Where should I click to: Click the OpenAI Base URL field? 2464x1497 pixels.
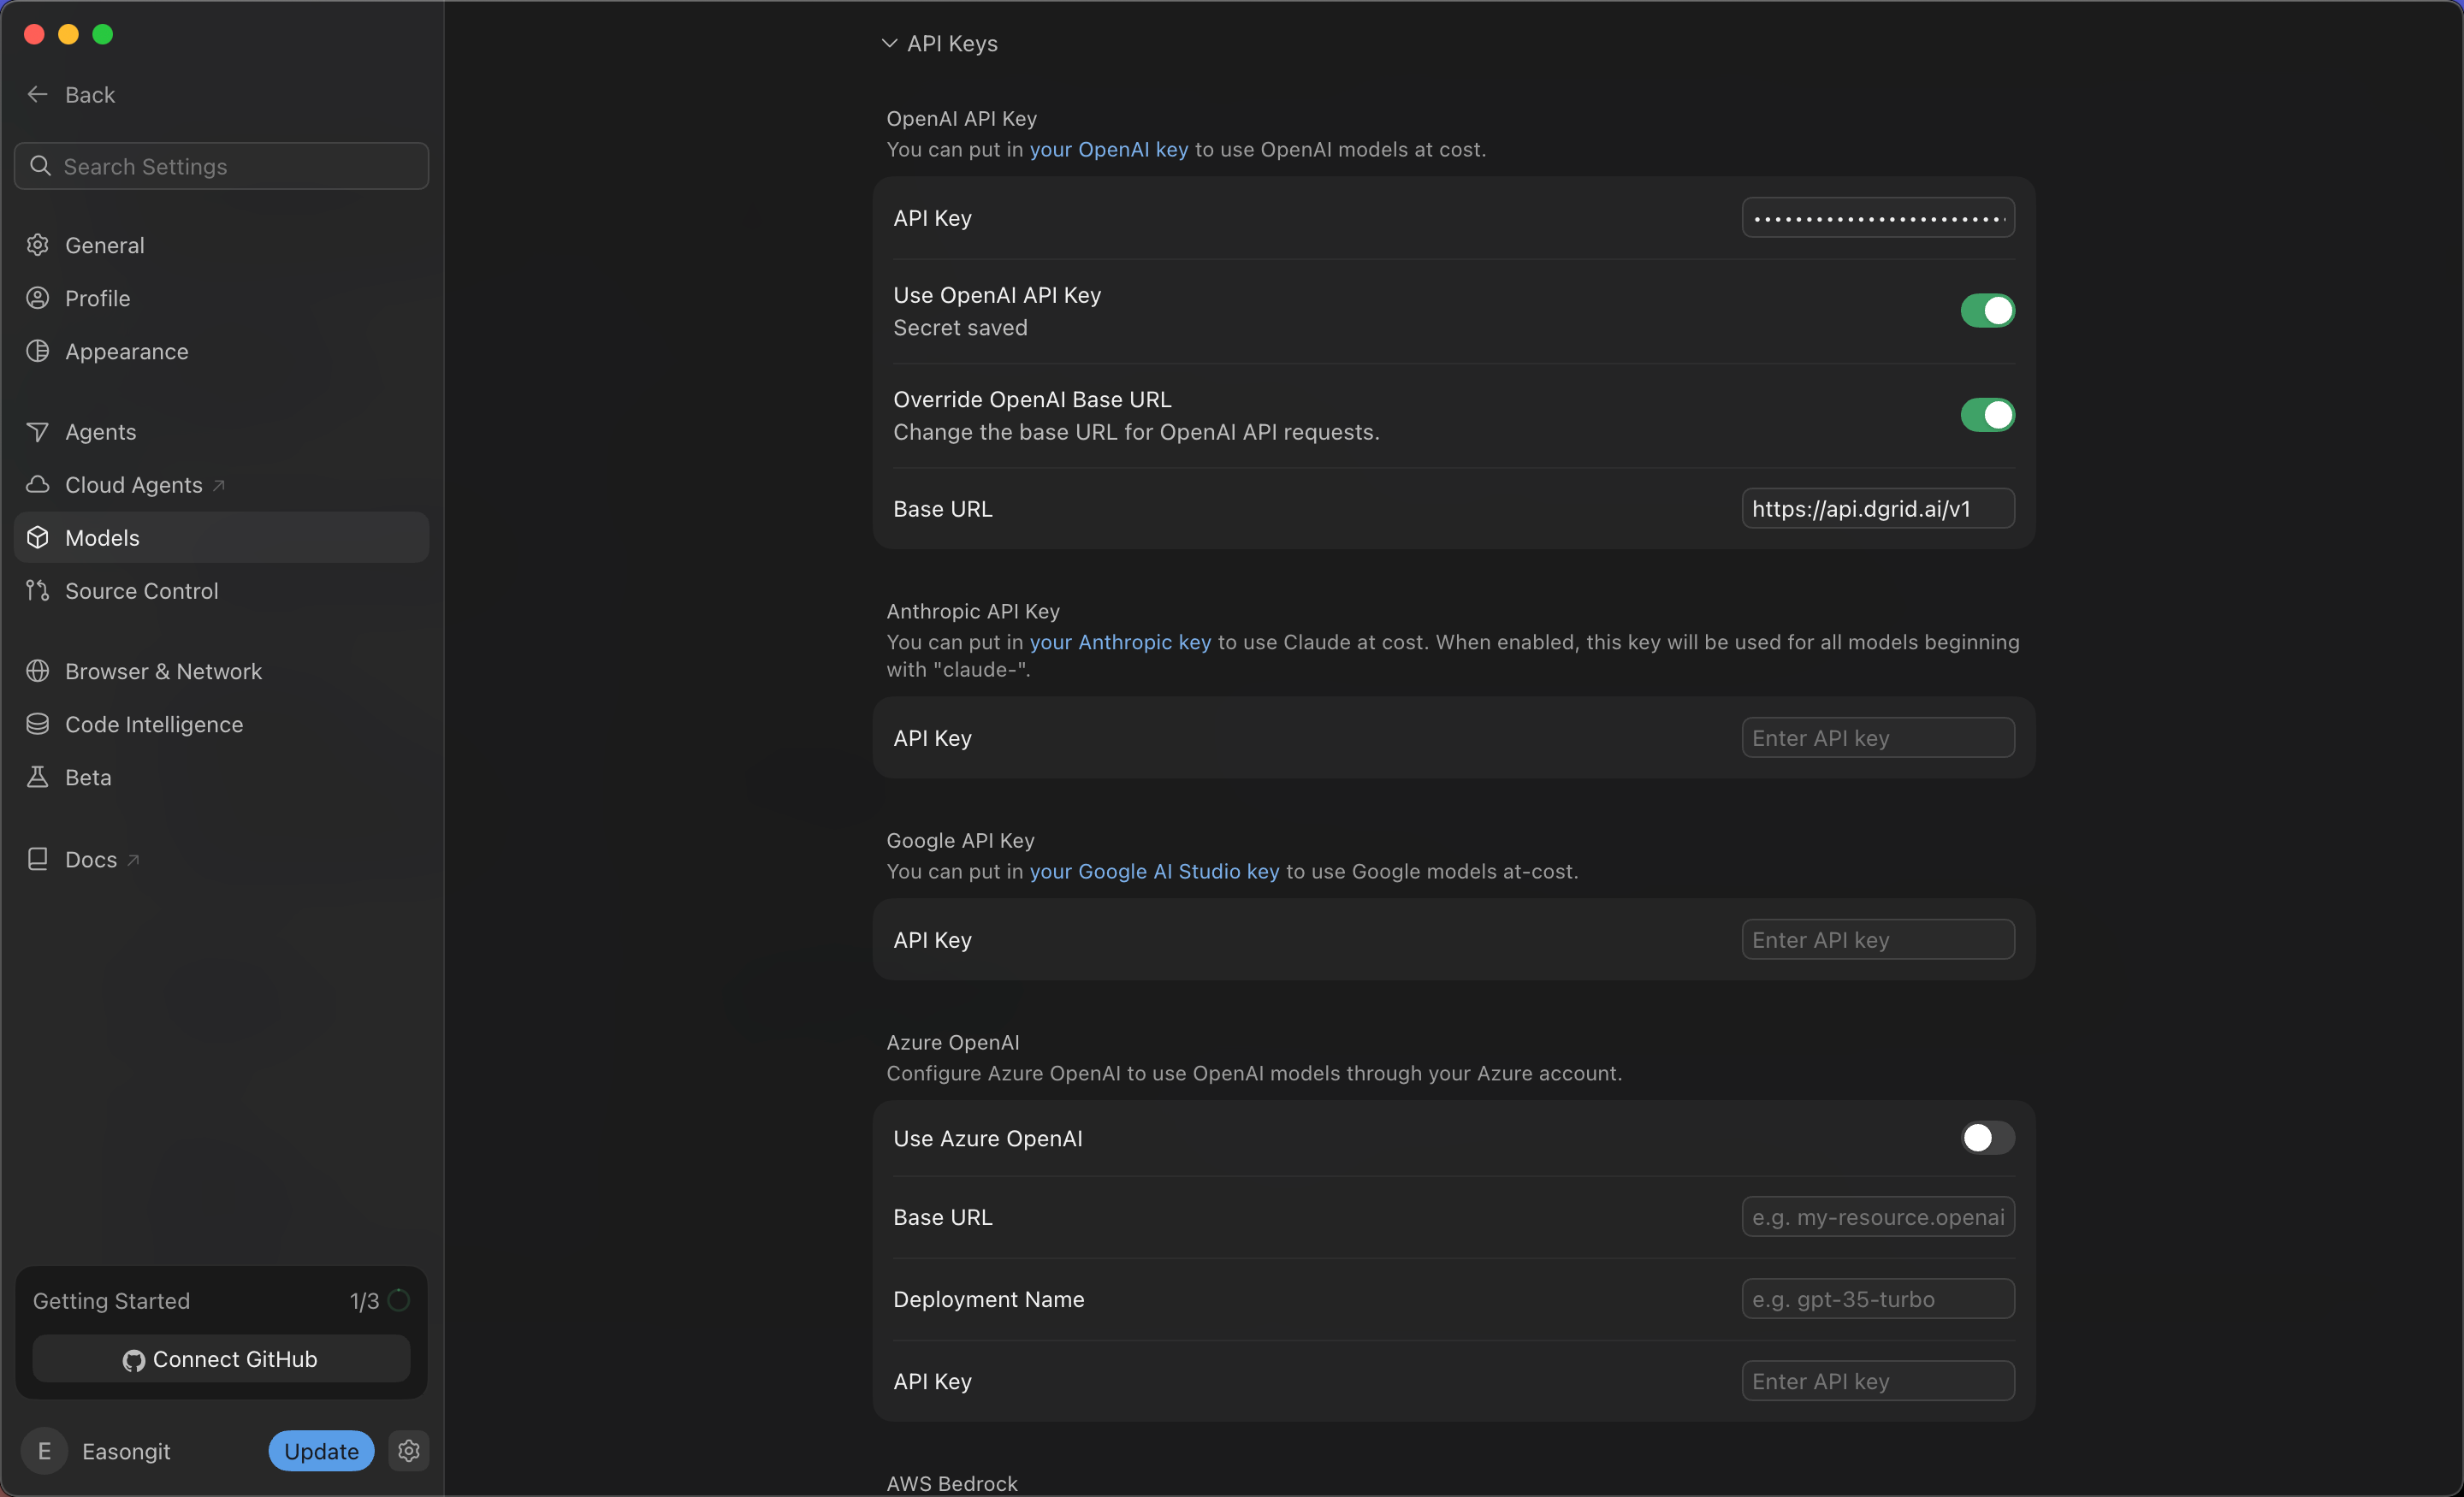1878,508
